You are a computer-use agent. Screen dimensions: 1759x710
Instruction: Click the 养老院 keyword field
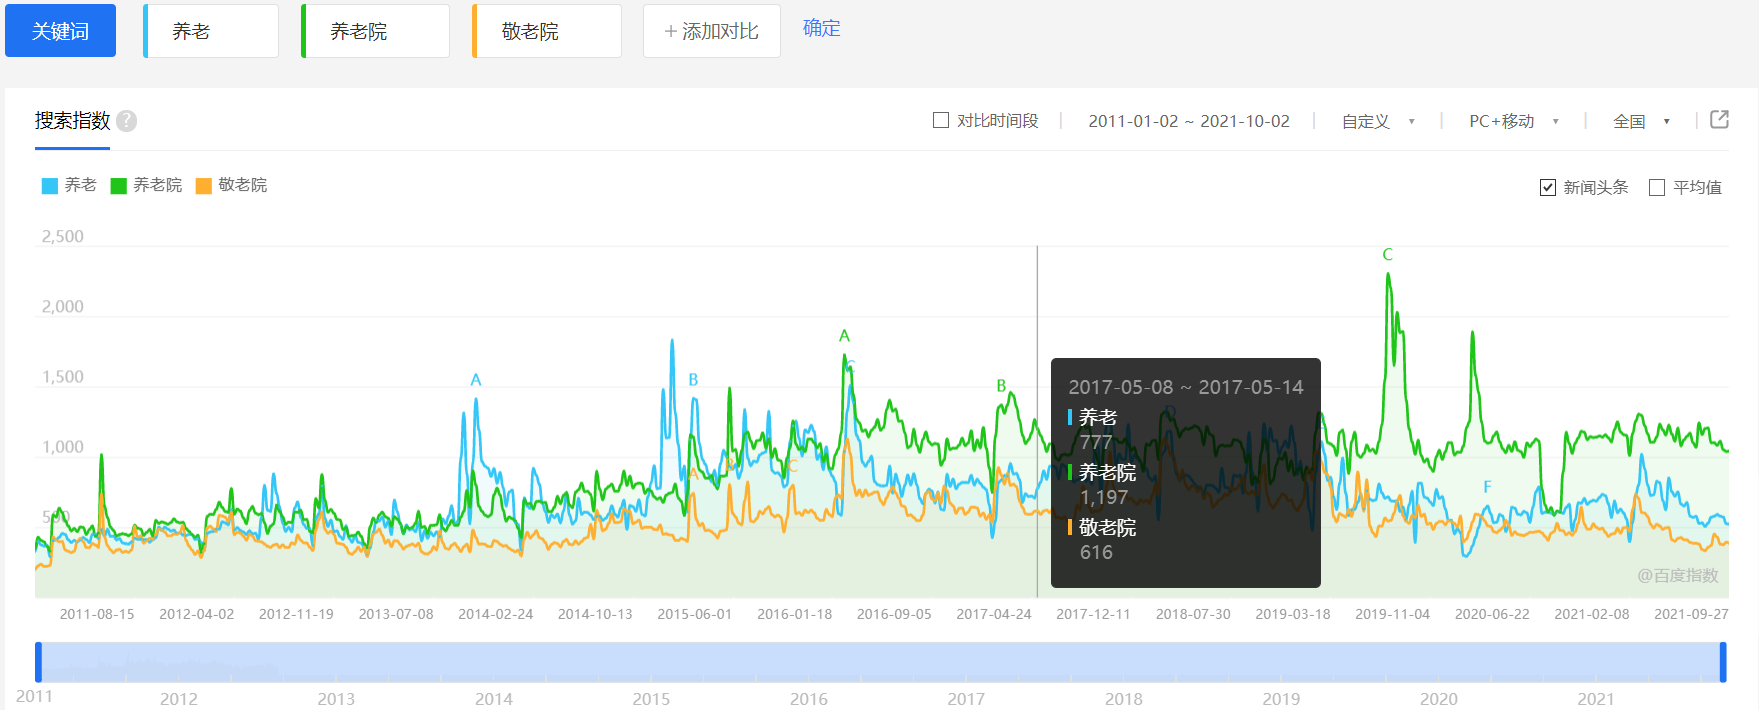(376, 31)
